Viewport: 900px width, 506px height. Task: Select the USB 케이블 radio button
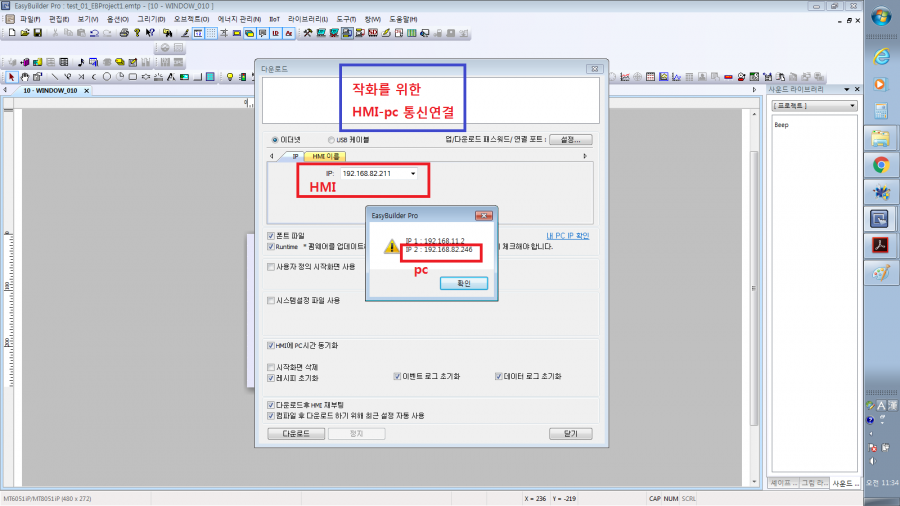(x=331, y=140)
